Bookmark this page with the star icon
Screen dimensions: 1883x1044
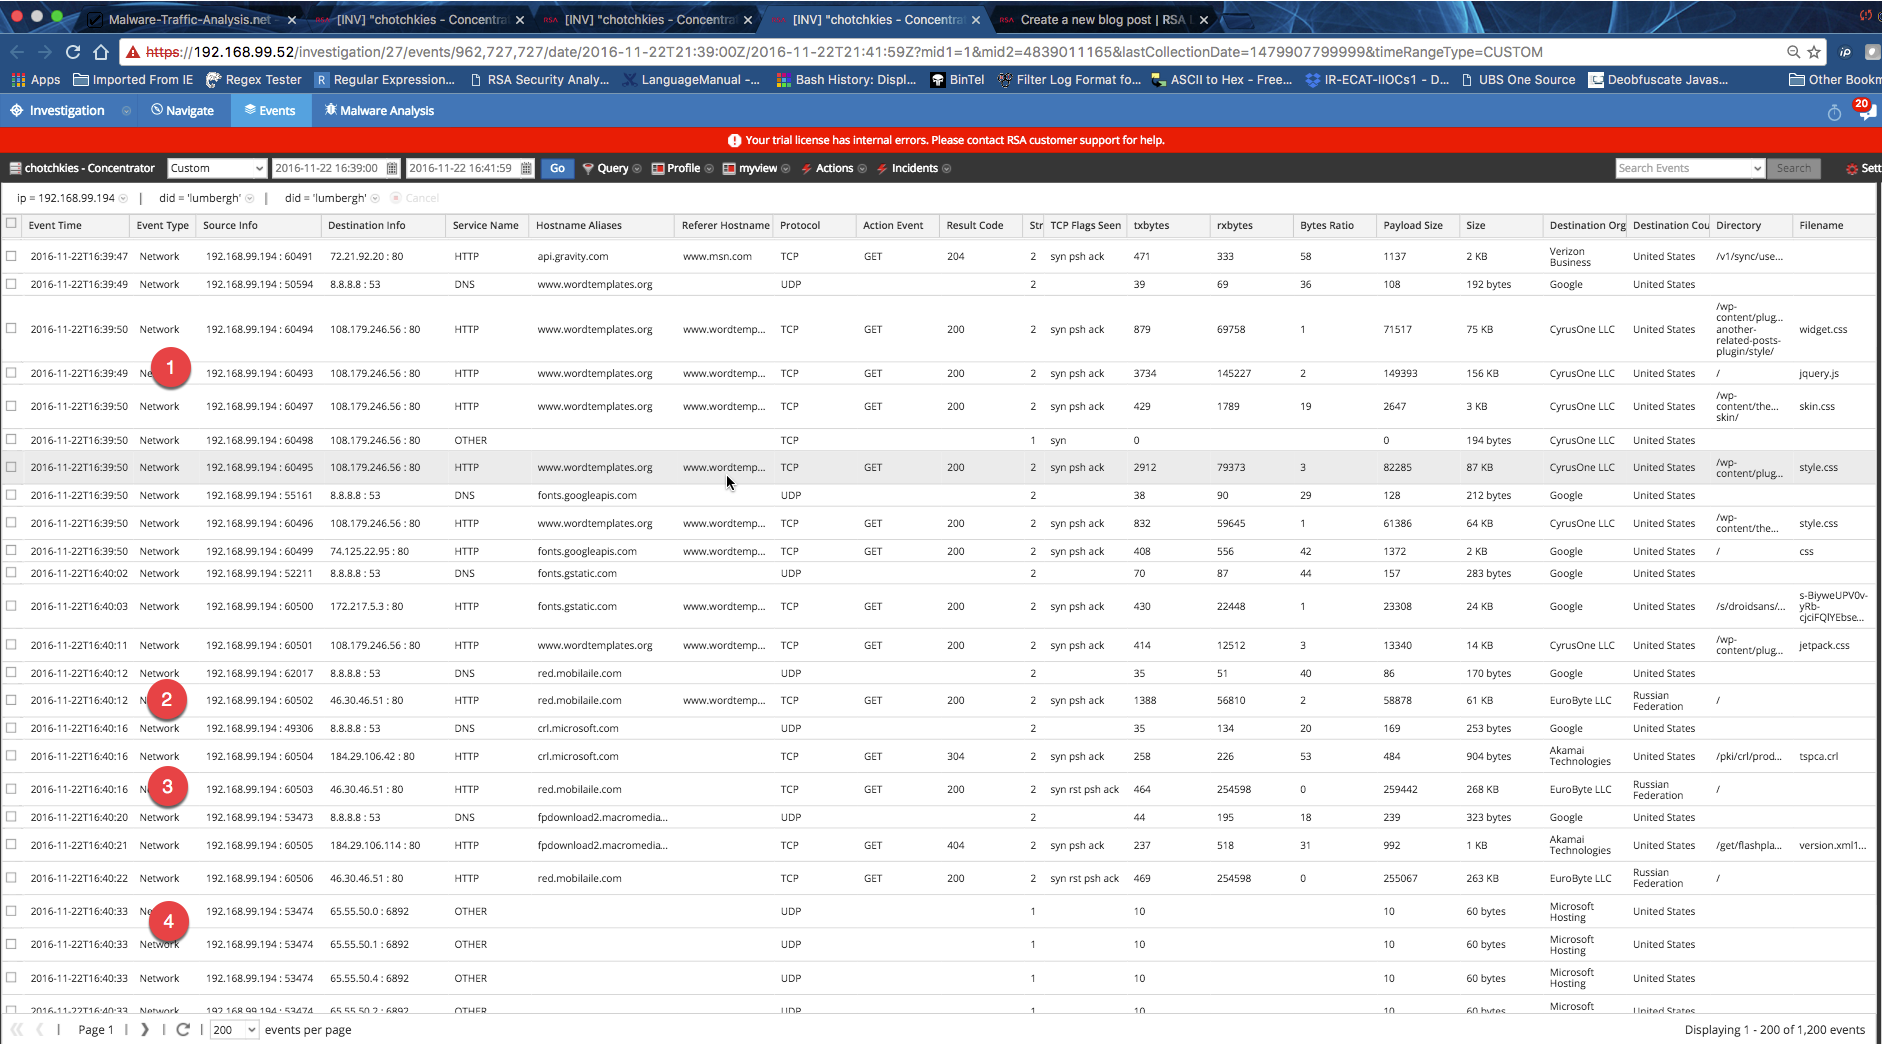pos(1814,52)
